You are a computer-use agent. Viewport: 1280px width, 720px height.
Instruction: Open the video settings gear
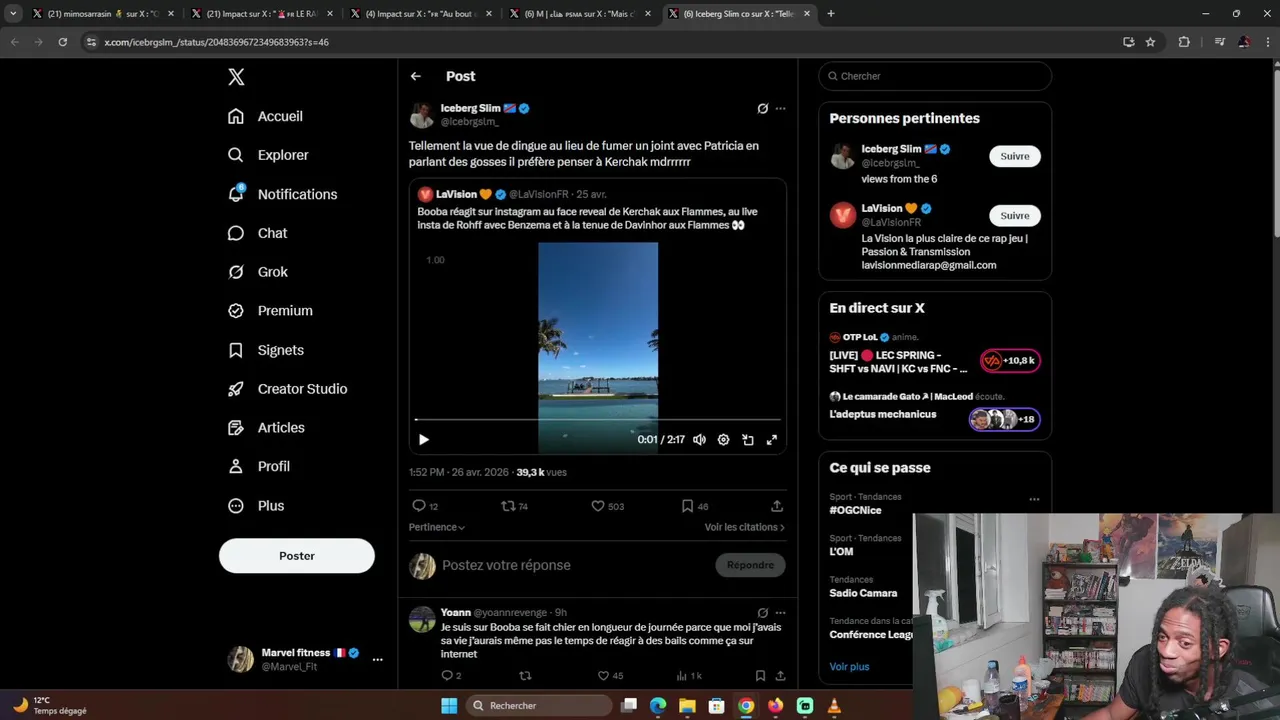coord(723,440)
